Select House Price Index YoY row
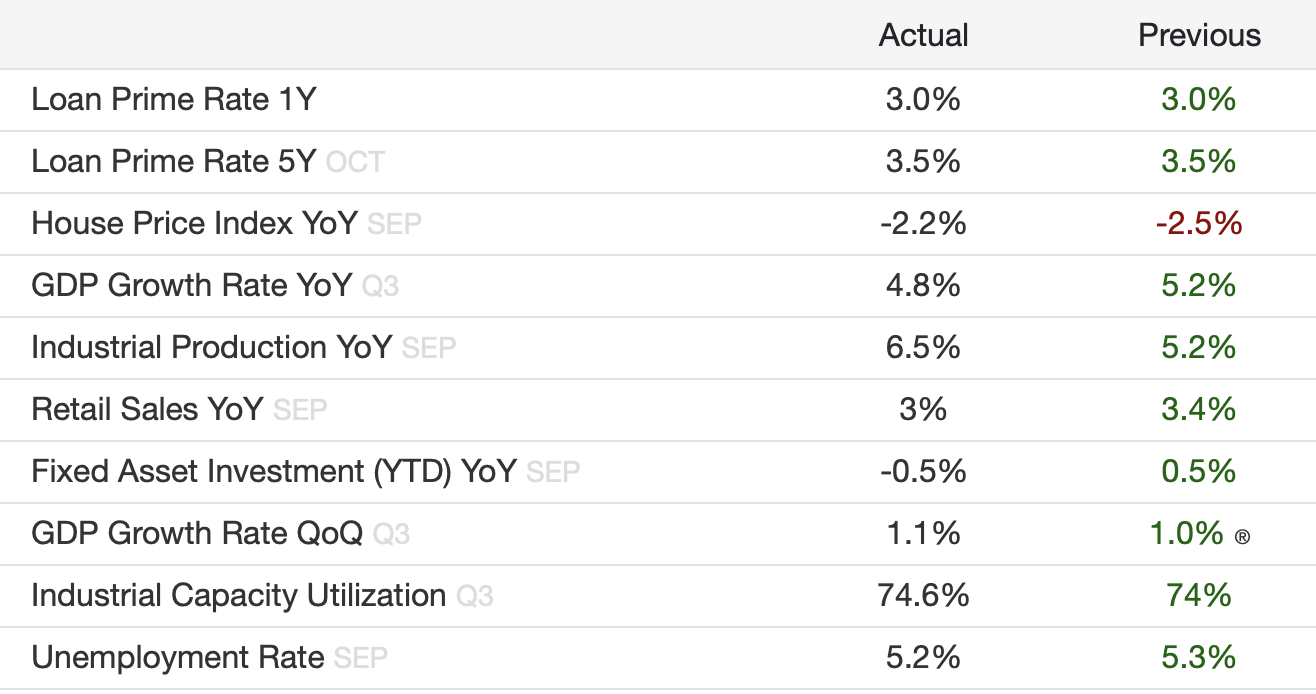 pos(194,223)
